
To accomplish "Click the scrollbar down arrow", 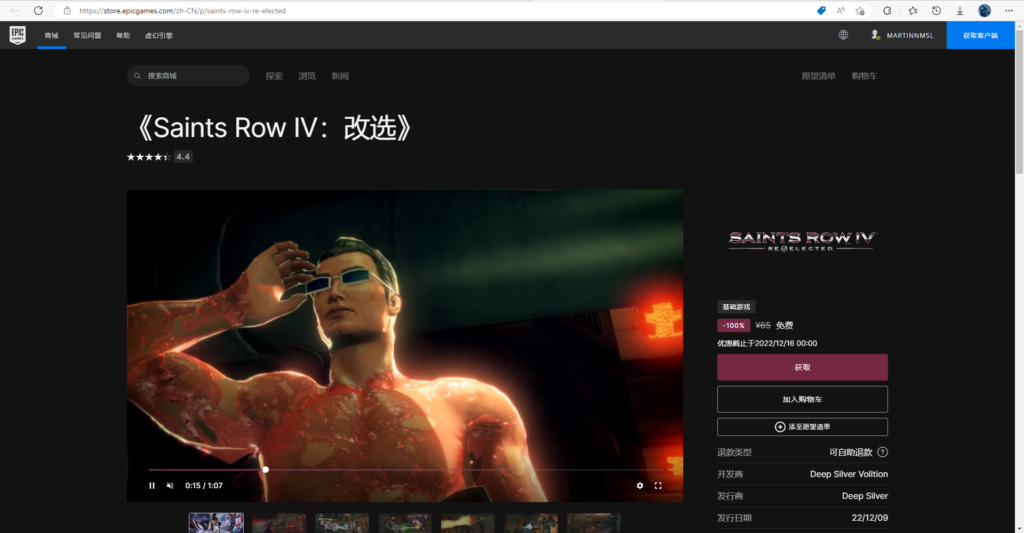I will [x=1019, y=528].
